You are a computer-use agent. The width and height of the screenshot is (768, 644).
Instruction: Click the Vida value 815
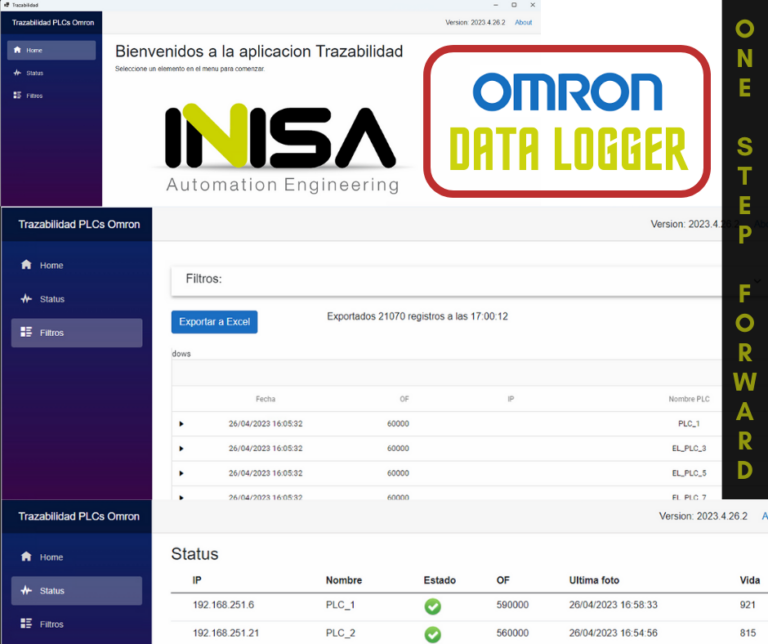click(x=748, y=633)
